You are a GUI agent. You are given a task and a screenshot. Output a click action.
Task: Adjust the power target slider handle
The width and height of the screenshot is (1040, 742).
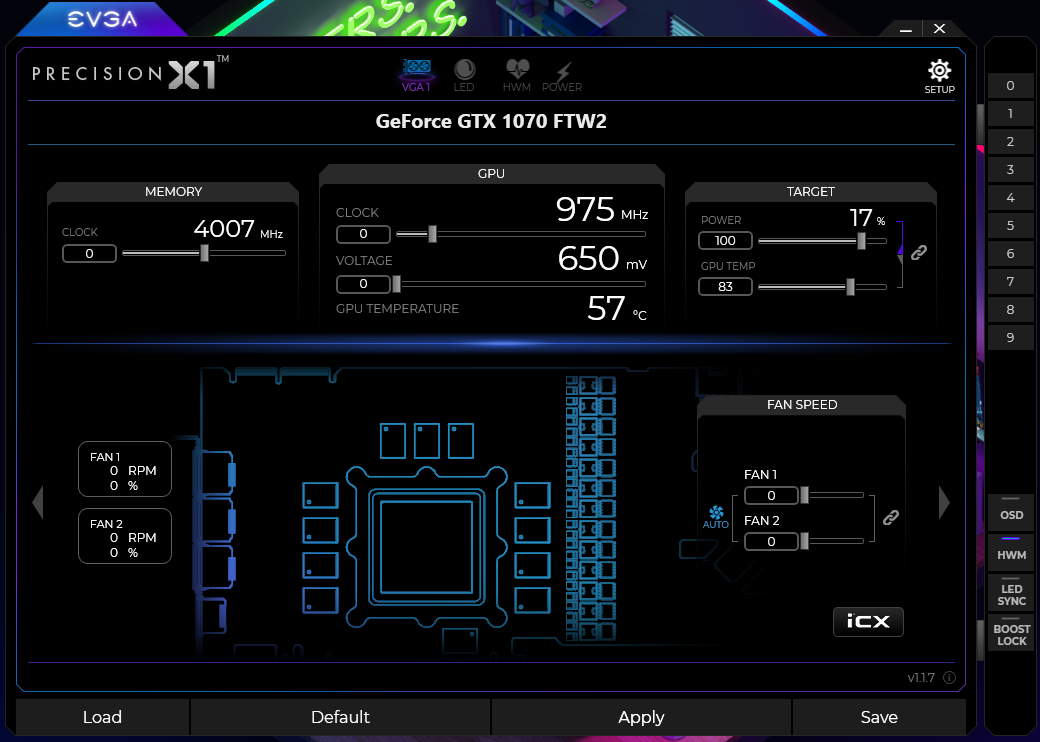861,241
